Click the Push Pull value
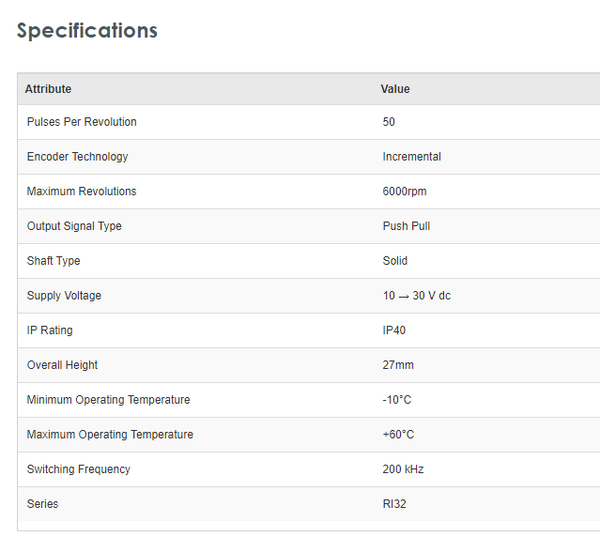Image resolution: width=600 pixels, height=537 pixels. (x=406, y=226)
